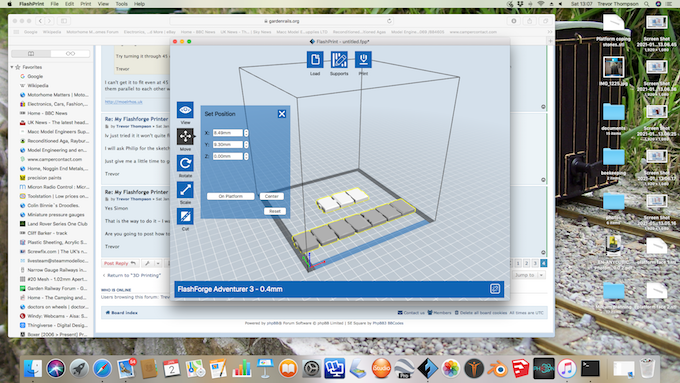Viewport: 680px width, 383px height.
Task: Click Motorhome Matters in the Safari favorites bar
Action: click(92, 32)
